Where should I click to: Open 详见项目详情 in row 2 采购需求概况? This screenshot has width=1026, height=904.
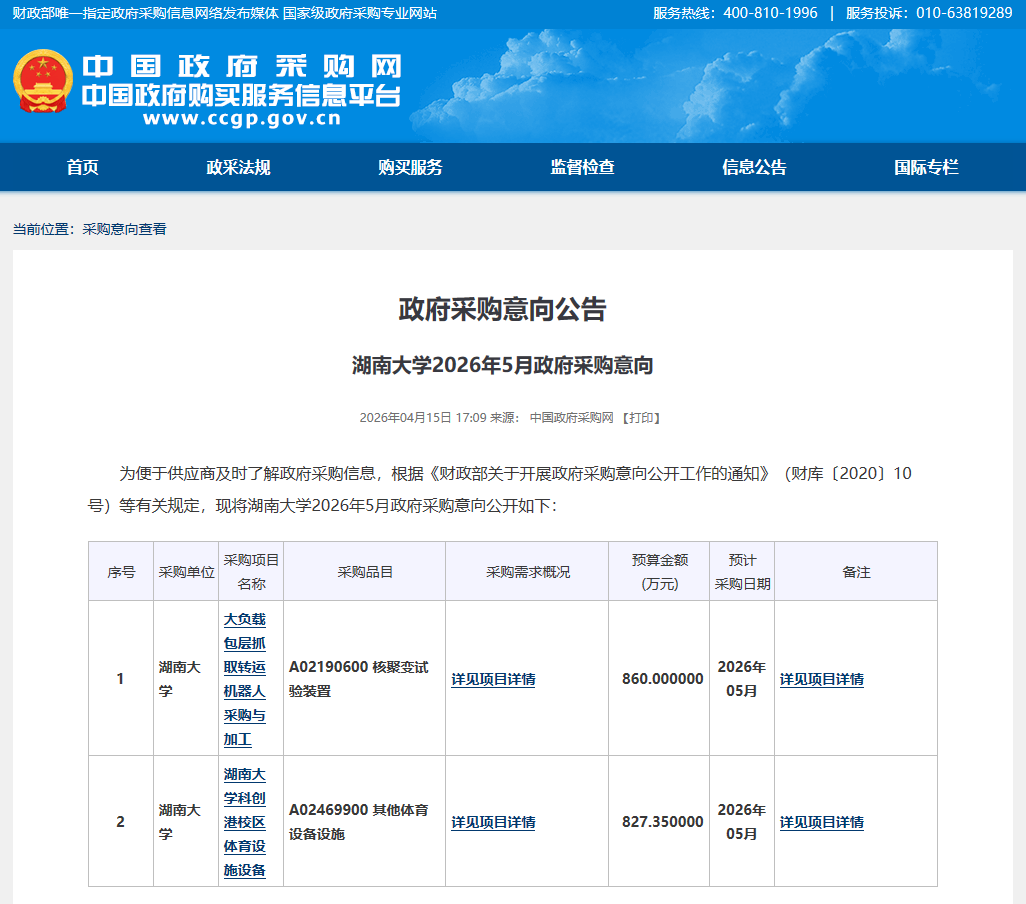(x=493, y=822)
